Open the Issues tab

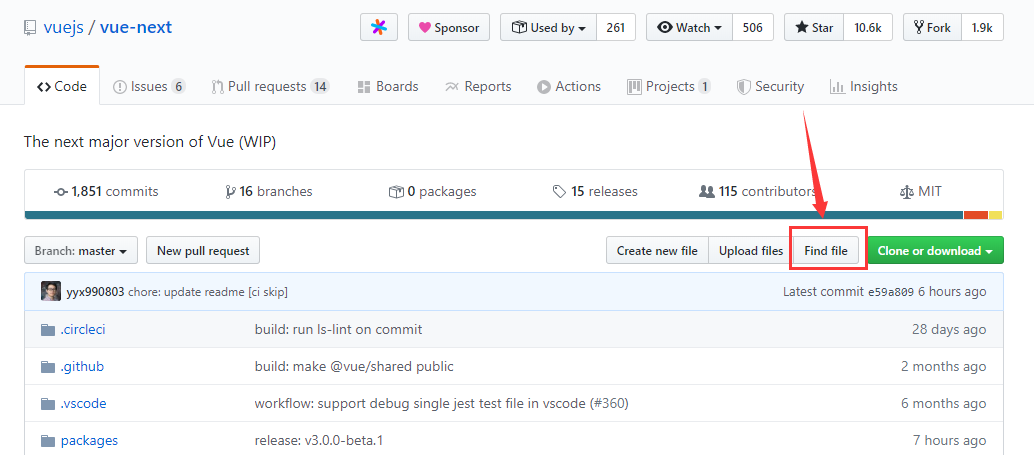click(149, 86)
